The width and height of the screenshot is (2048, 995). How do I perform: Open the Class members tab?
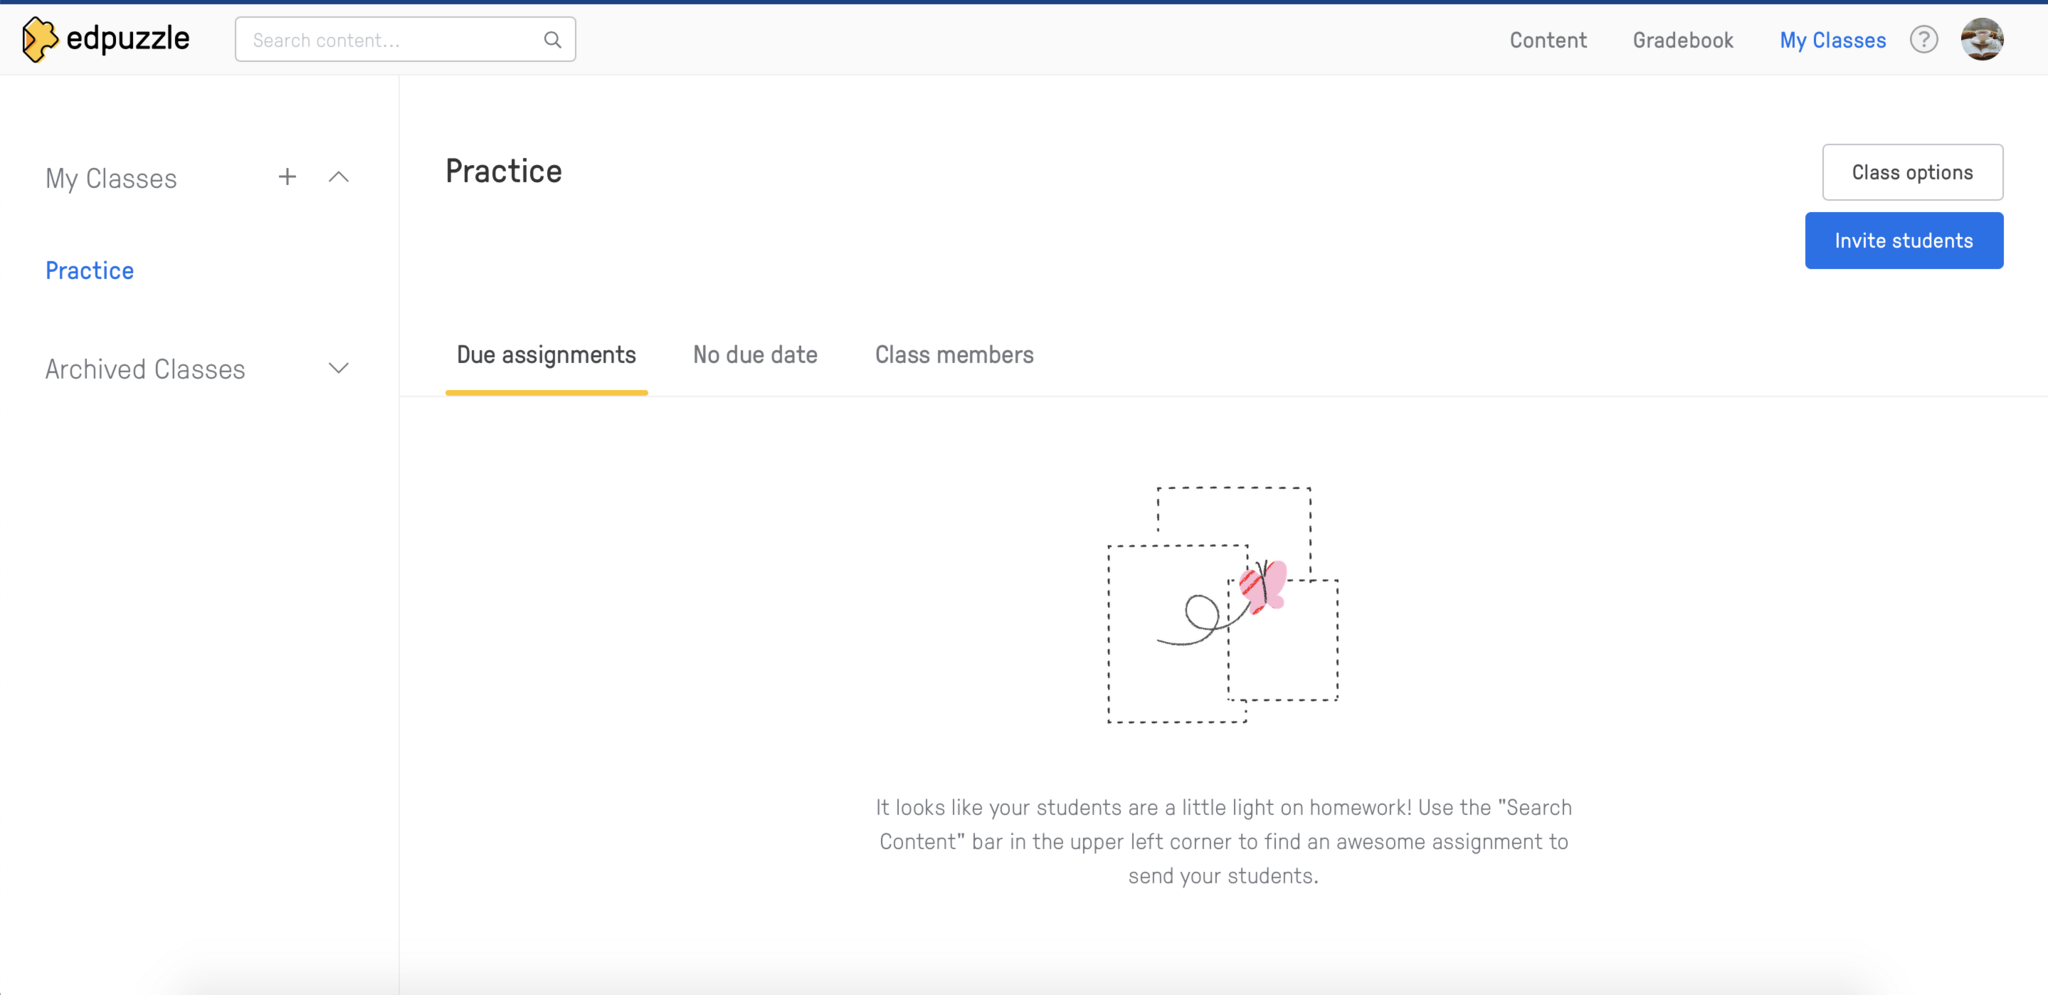(x=954, y=355)
